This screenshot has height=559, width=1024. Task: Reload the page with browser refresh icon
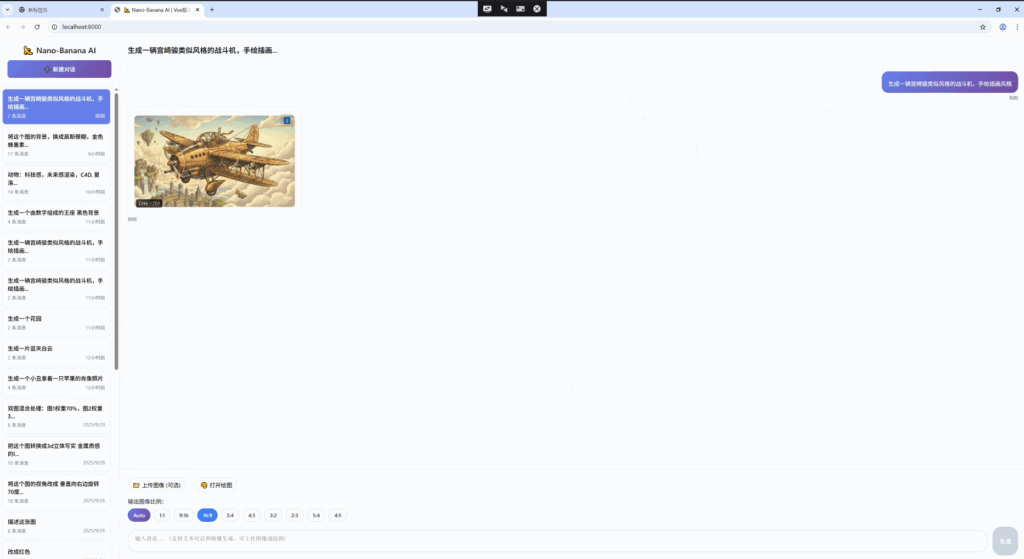pyautogui.click(x=38, y=27)
